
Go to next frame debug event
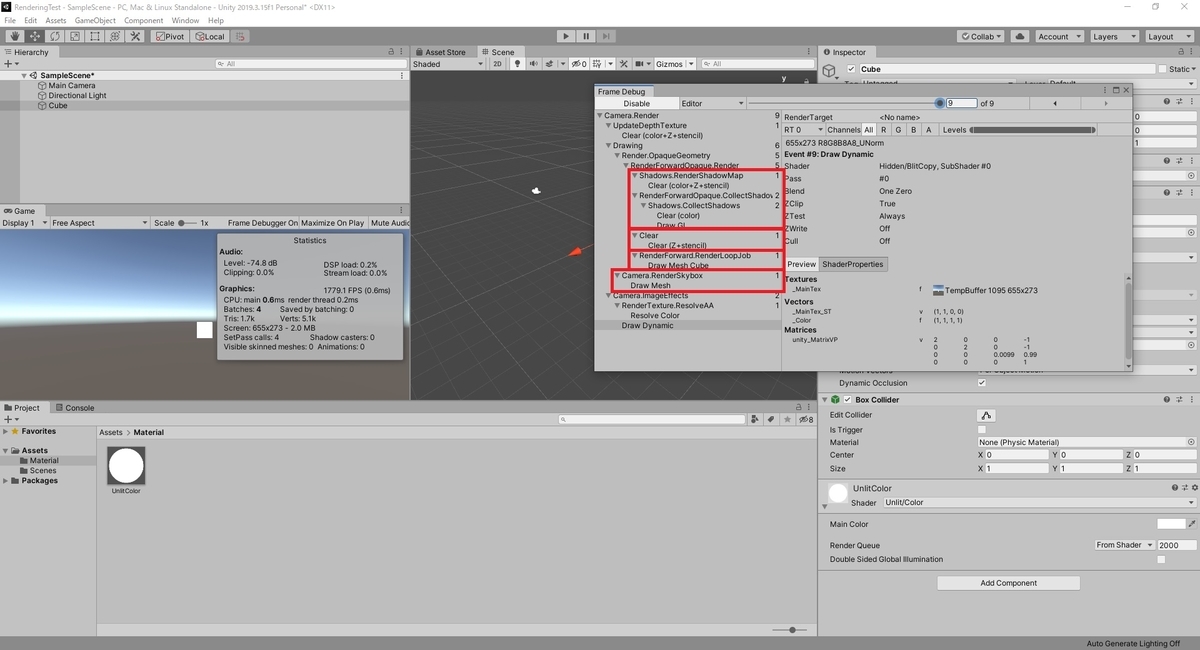1105,103
